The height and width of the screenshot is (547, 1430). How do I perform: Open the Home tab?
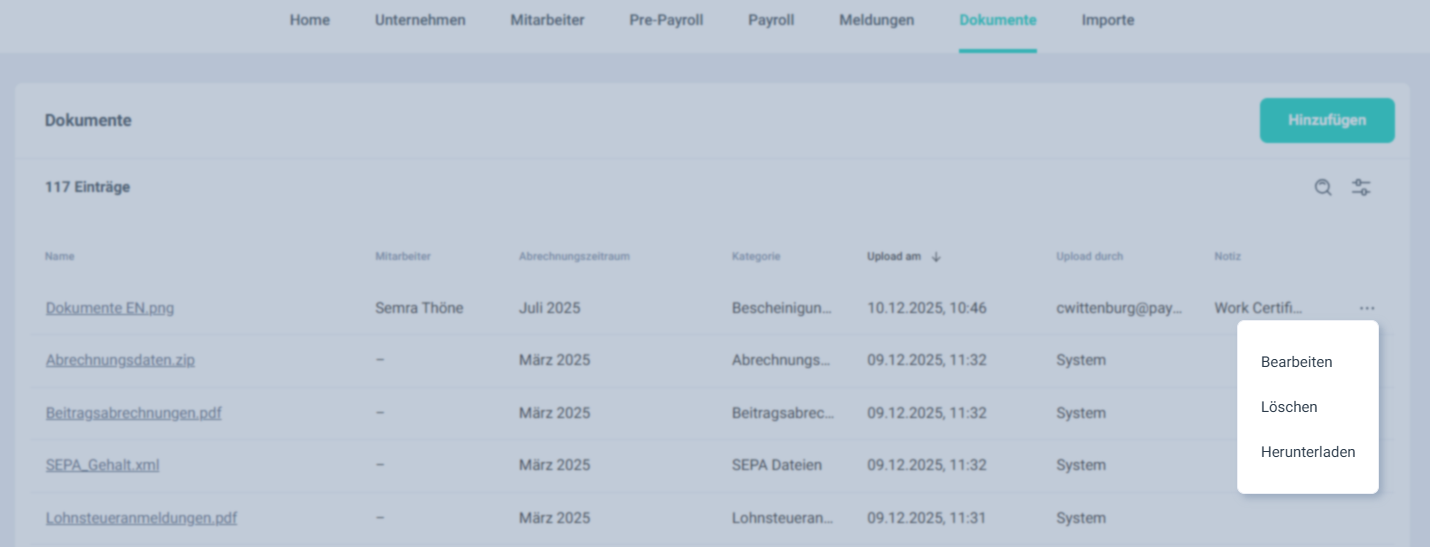310,20
